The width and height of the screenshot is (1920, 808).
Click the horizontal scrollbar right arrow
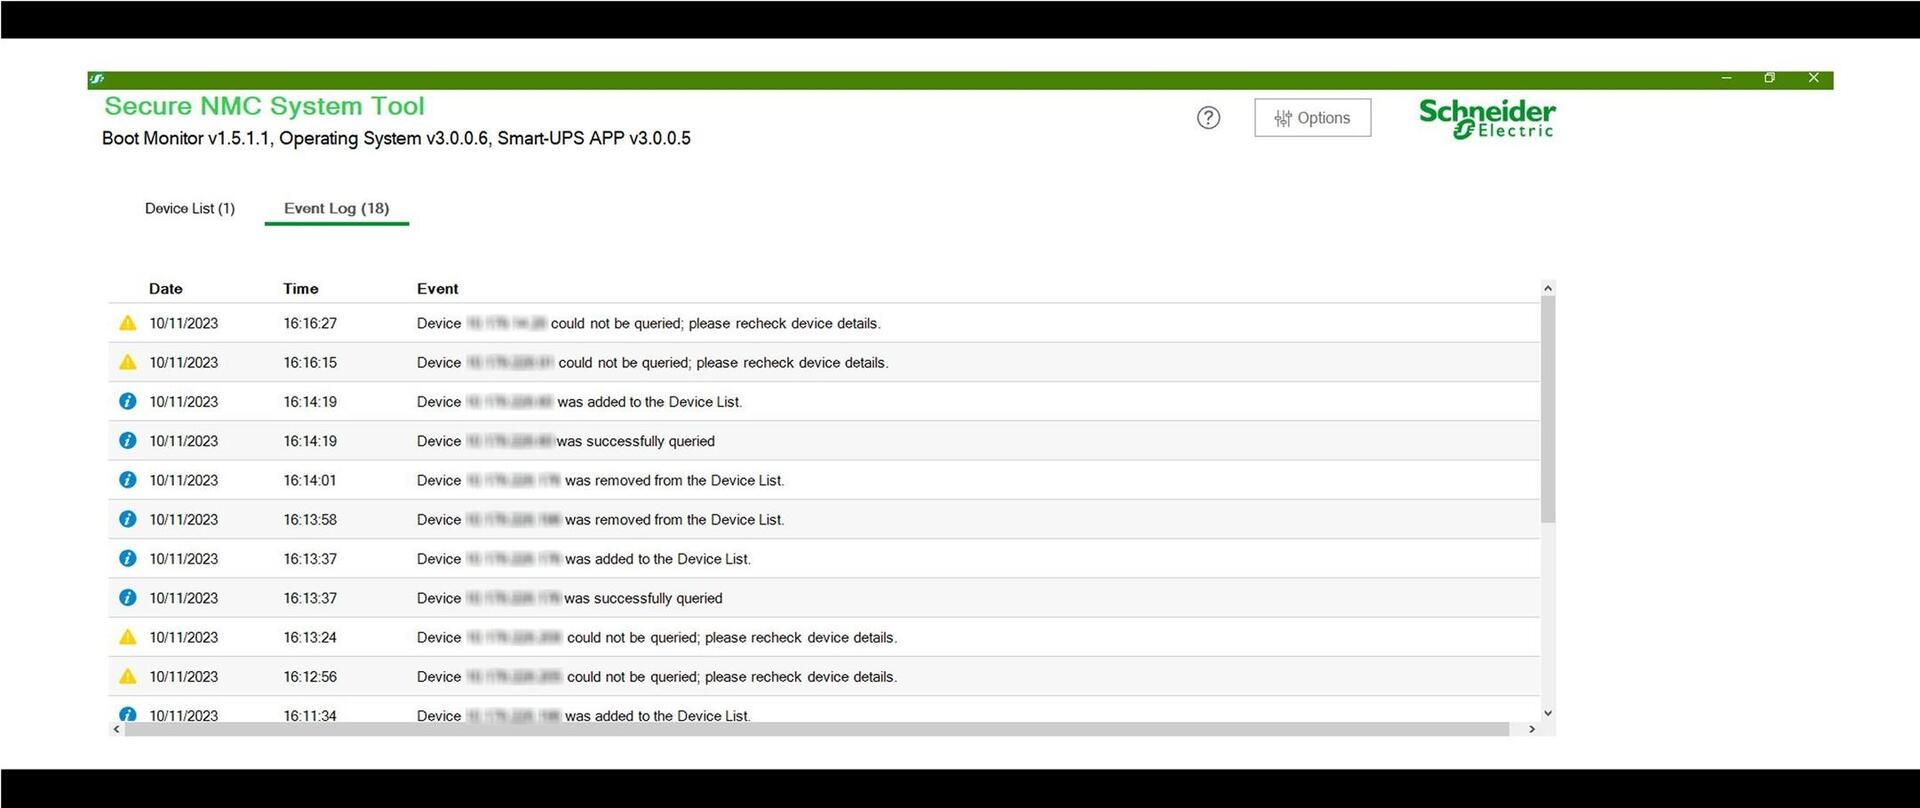coord(1532,729)
